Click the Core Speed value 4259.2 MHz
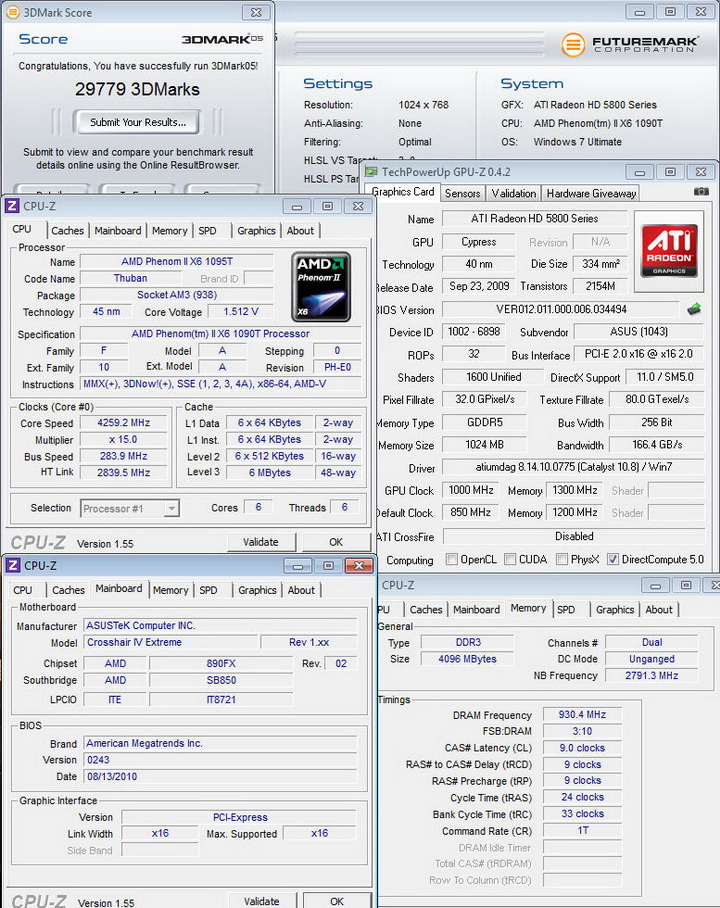720x908 pixels. click(x=123, y=423)
